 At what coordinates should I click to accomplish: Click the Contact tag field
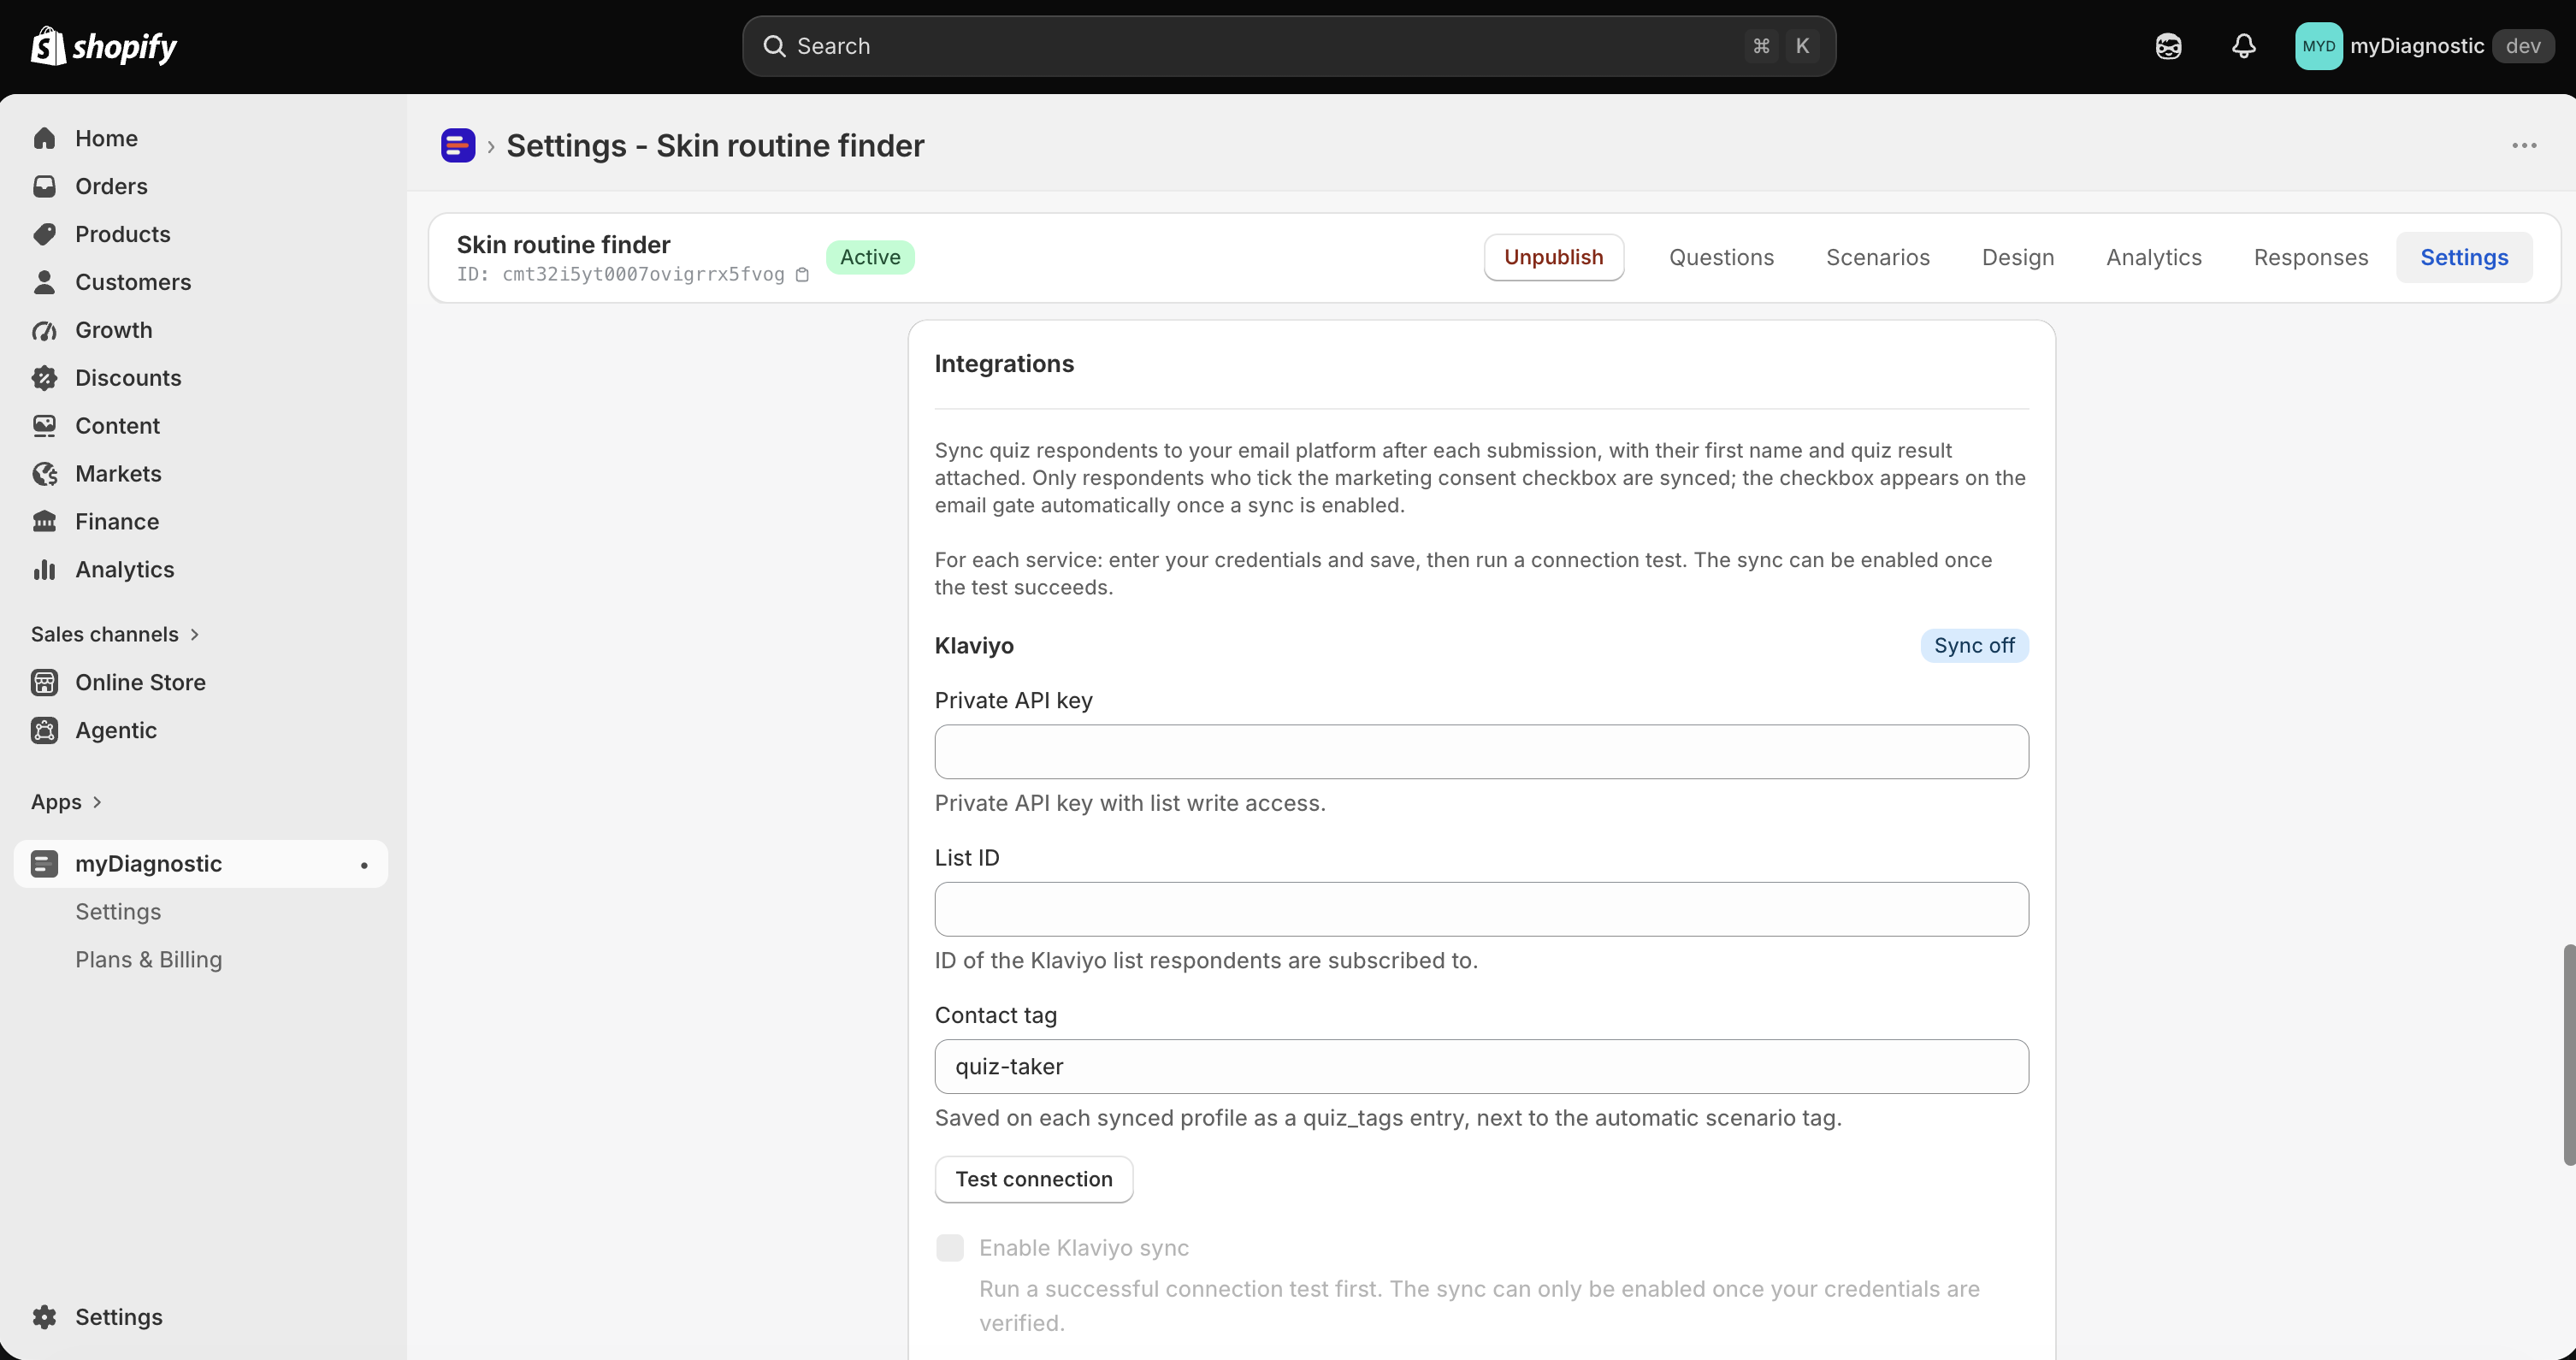point(1481,1067)
